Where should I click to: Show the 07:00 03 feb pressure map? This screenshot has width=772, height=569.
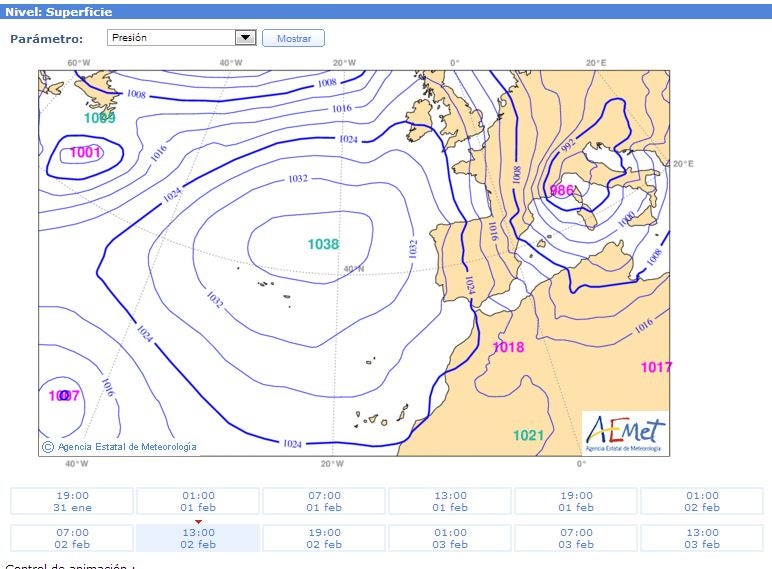pos(576,538)
